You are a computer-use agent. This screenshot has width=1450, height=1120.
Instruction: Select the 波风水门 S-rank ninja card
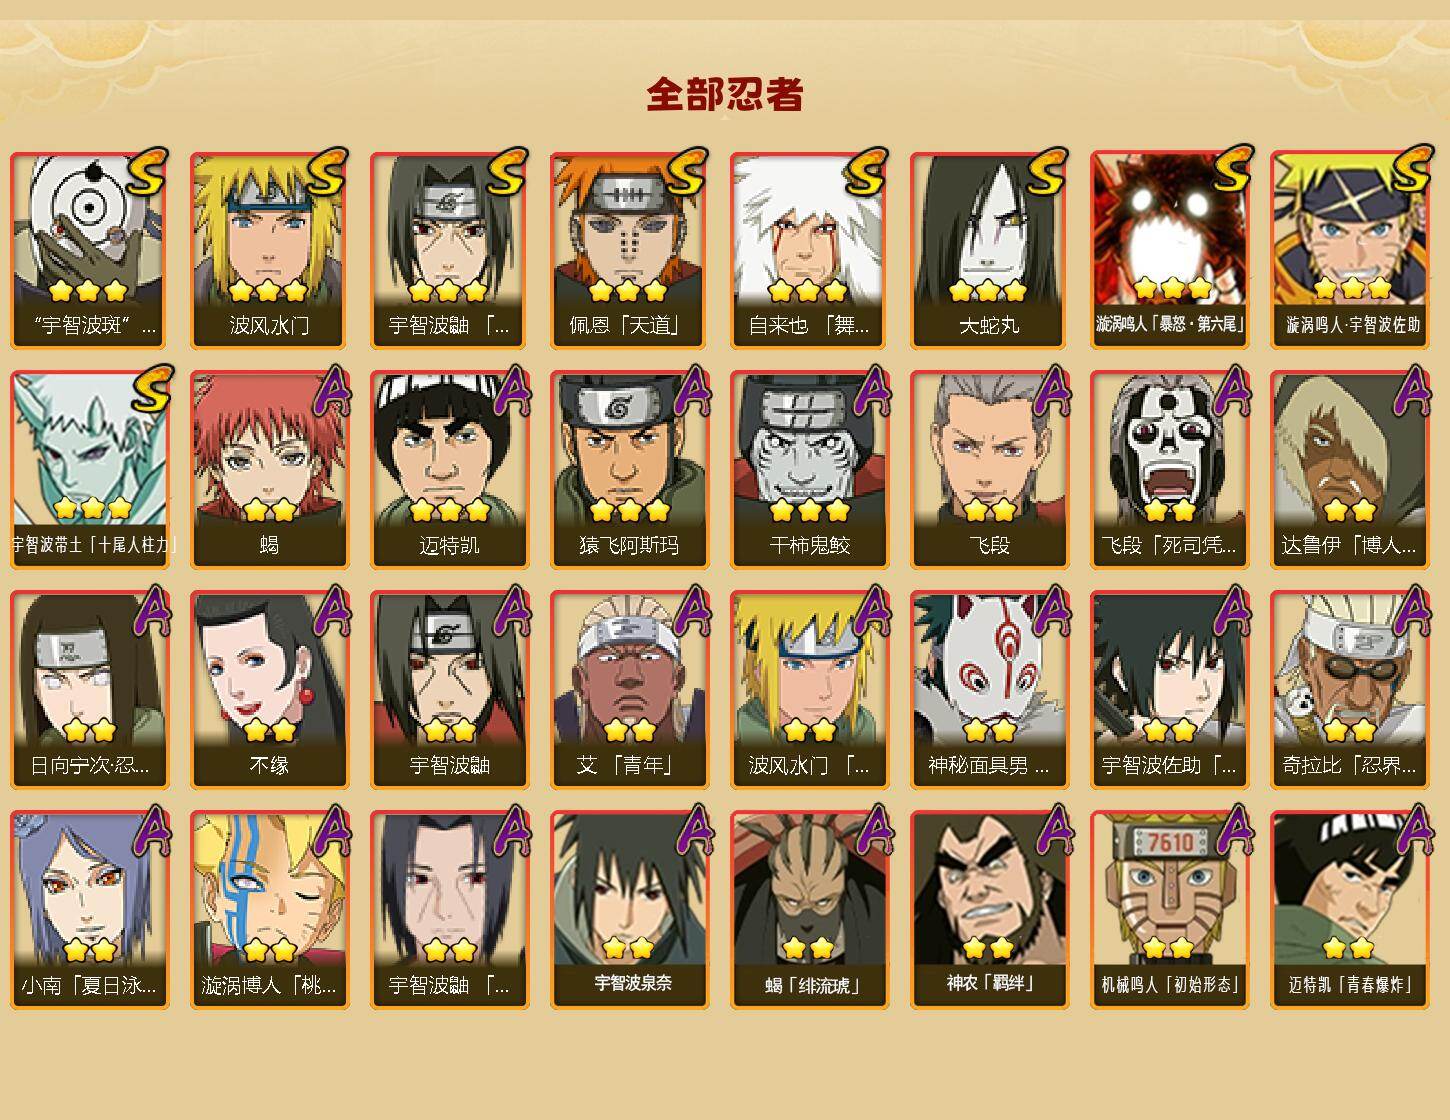269,250
